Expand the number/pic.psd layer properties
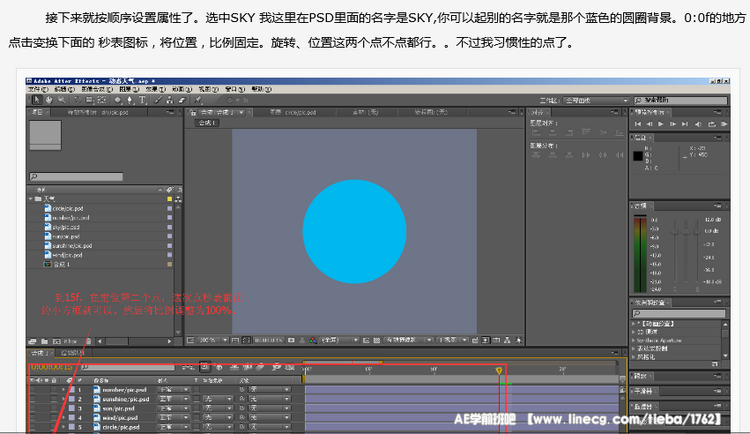This screenshot has height=434, width=750. [63, 389]
